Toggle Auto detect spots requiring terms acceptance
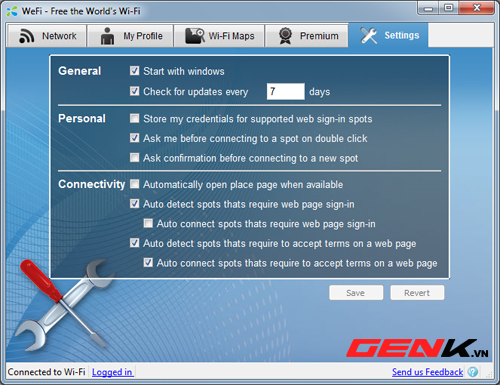The width and height of the screenshot is (500, 385). (134, 243)
